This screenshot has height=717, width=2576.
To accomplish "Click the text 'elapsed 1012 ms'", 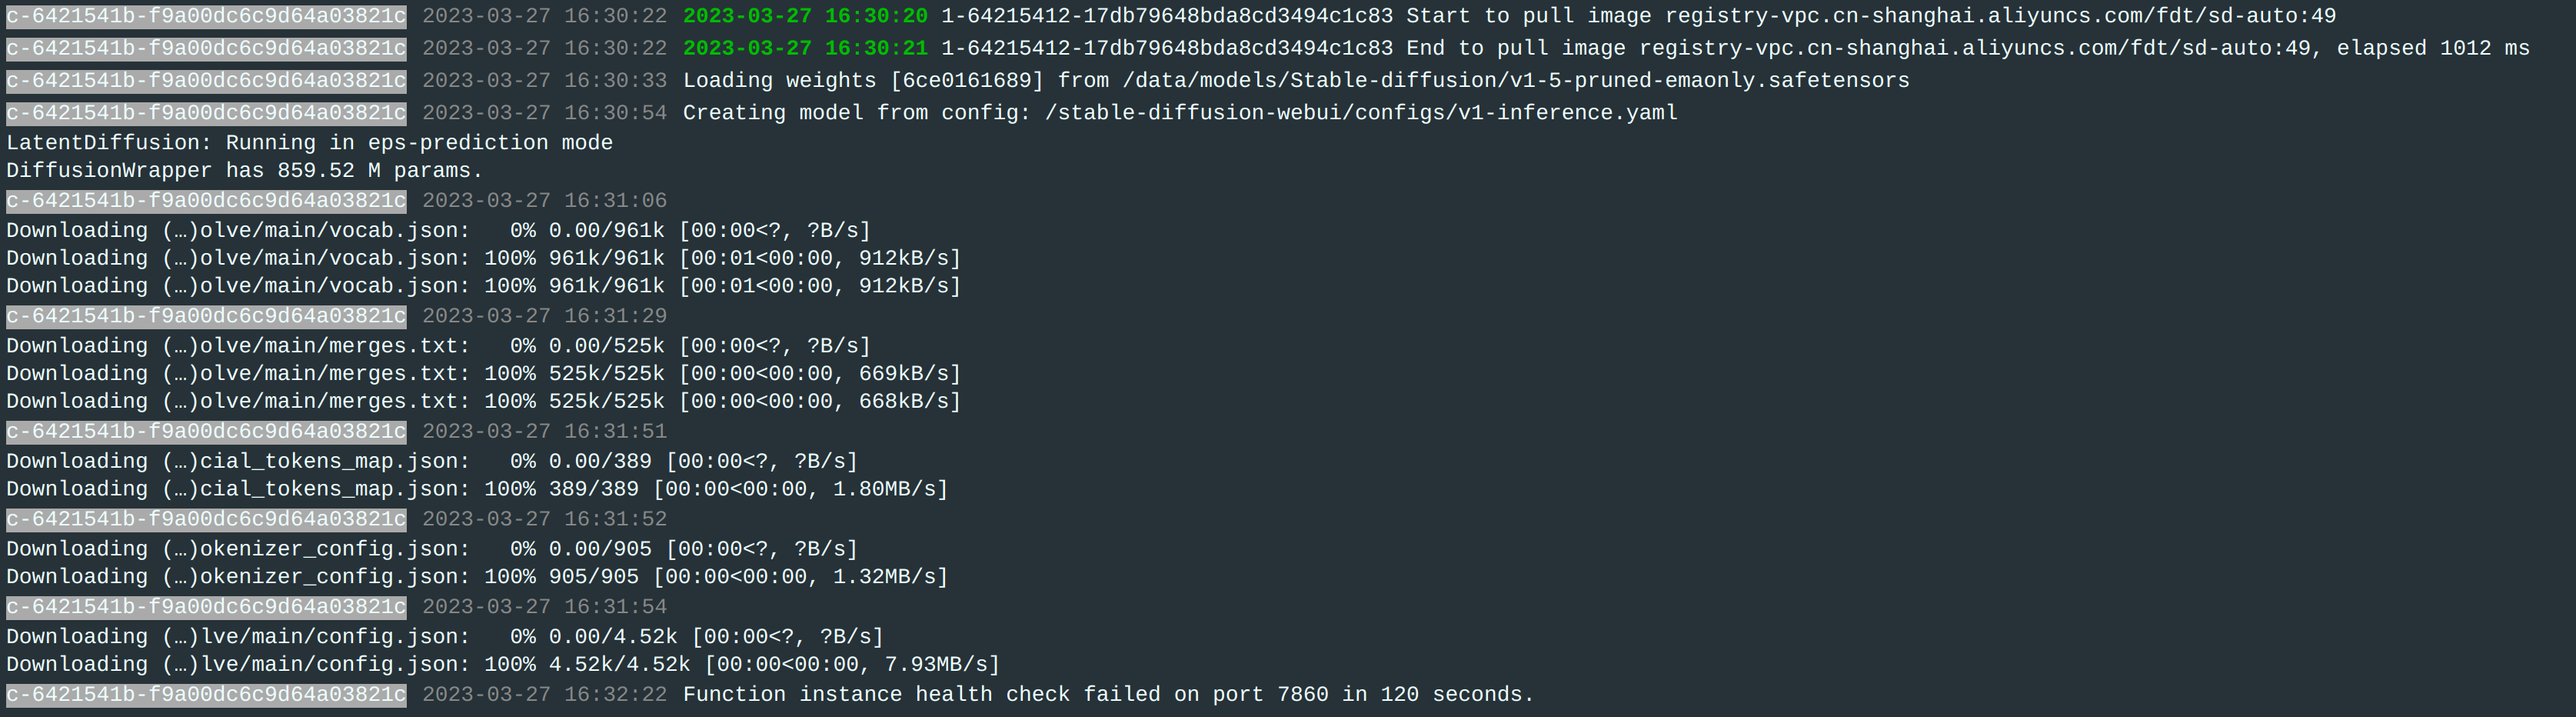I will click(x=2433, y=48).
